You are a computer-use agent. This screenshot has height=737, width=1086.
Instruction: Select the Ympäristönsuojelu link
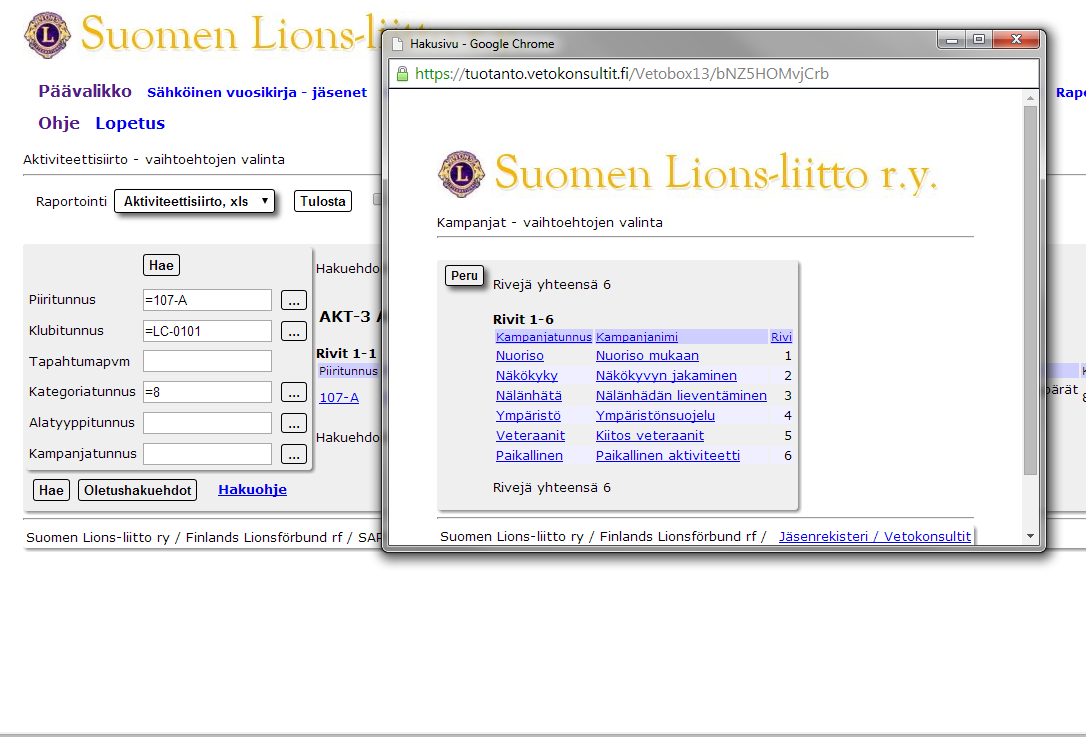click(x=655, y=416)
